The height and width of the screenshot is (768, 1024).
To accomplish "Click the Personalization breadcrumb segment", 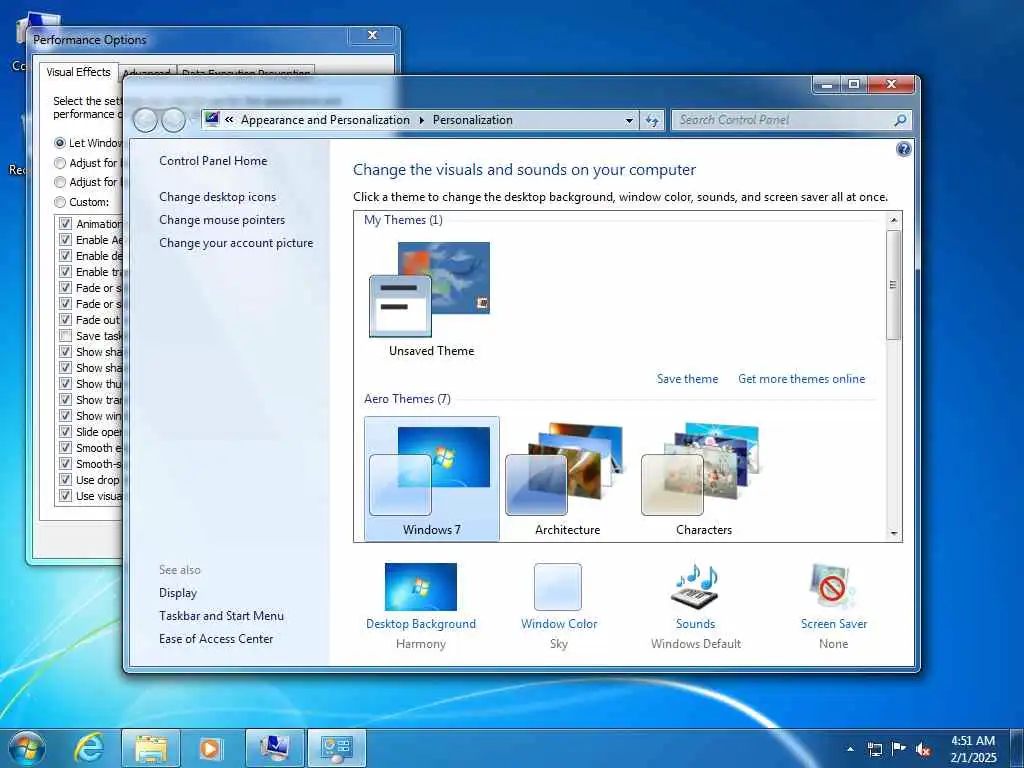I will [x=473, y=120].
